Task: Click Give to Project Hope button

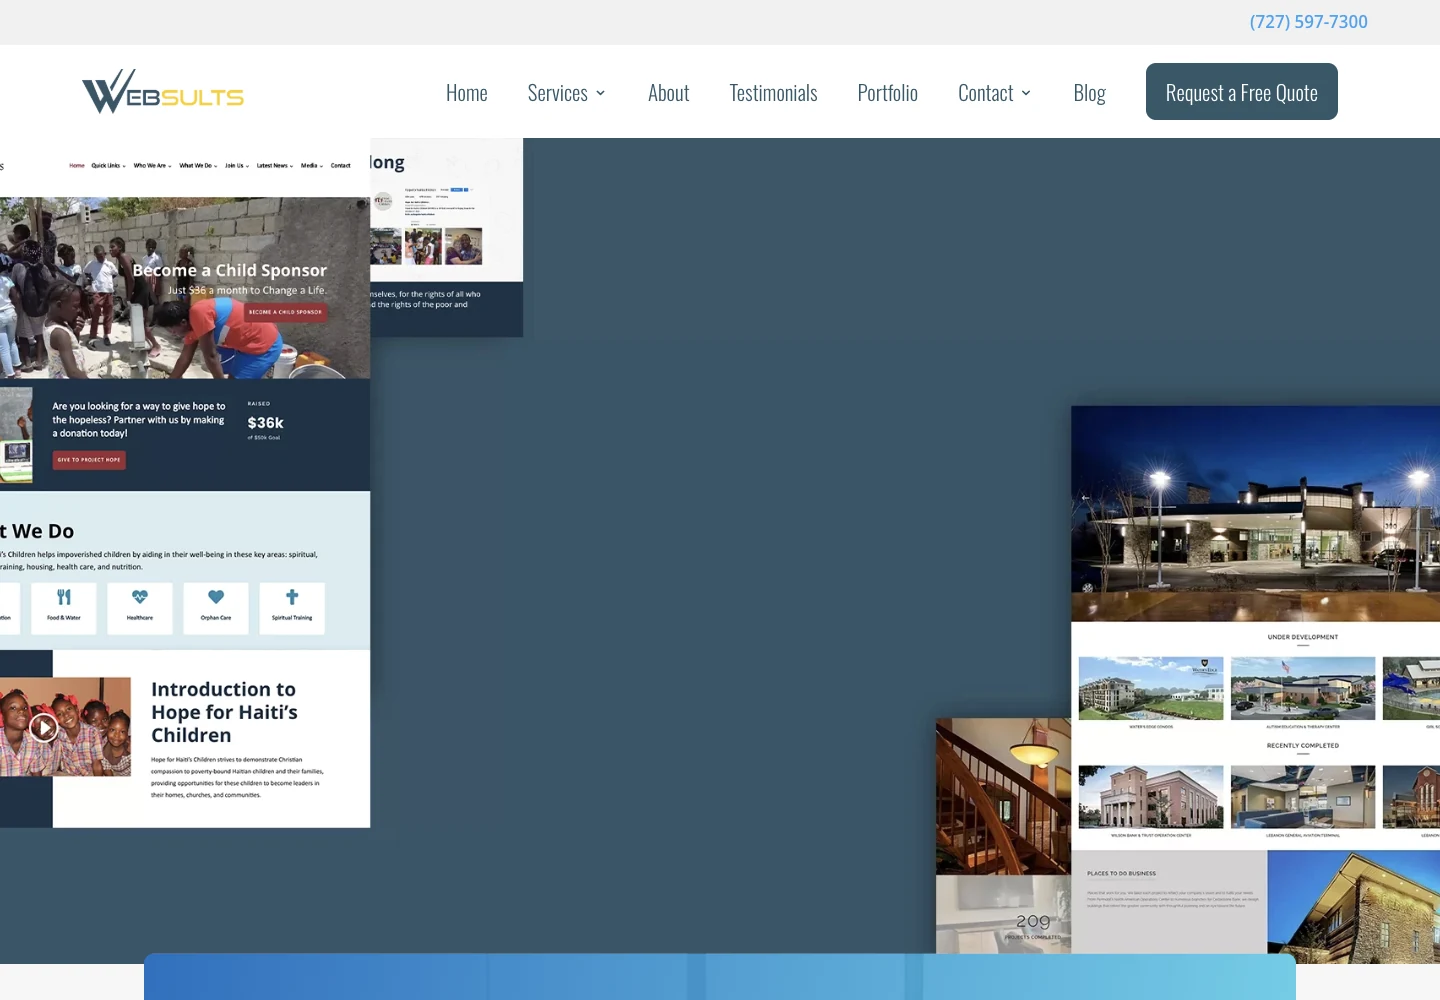Action: click(89, 460)
